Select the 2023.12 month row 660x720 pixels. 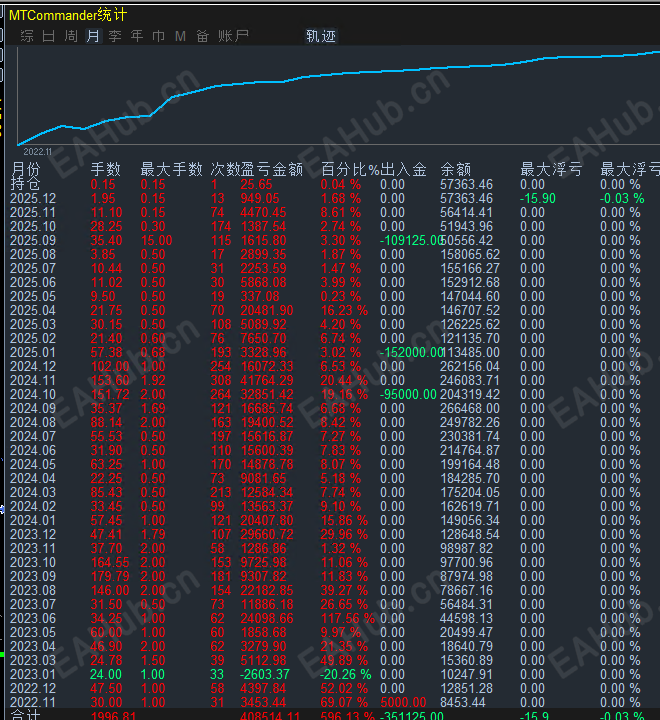[x=330, y=534]
